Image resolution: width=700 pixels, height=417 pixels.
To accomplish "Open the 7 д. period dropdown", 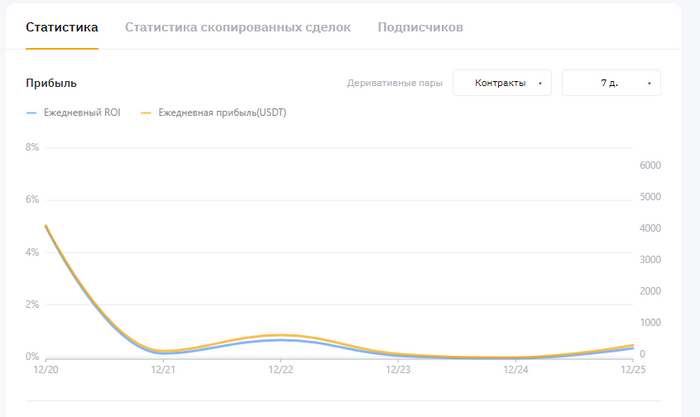I will 611,83.
